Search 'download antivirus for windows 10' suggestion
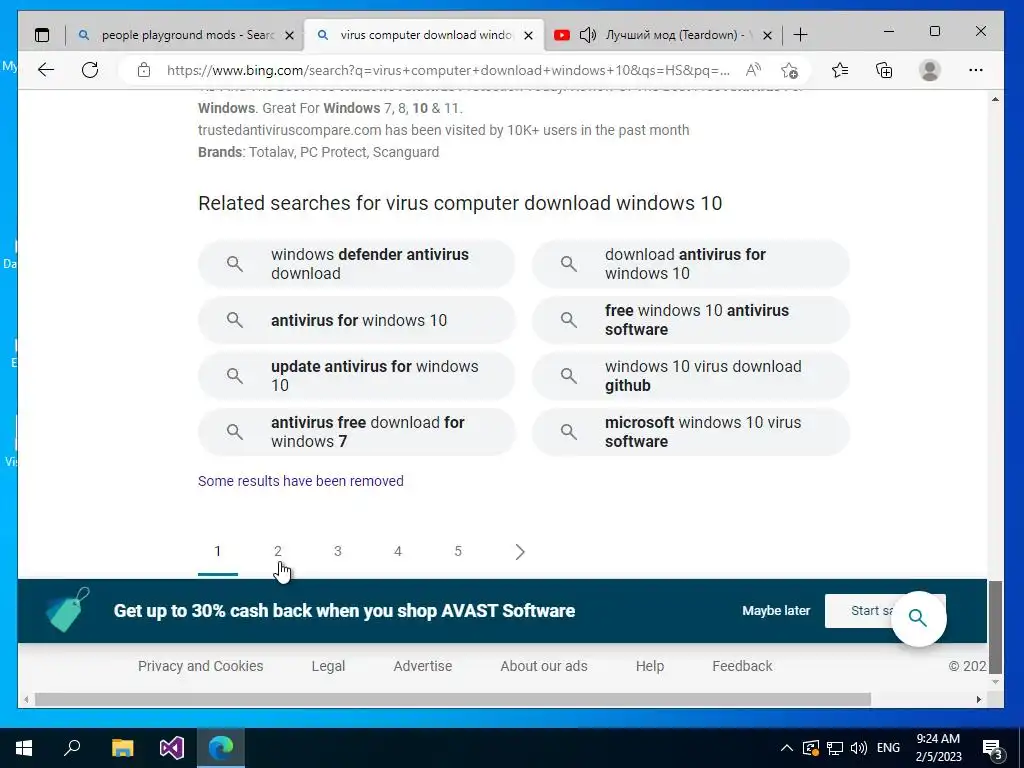The height and width of the screenshot is (768, 1024). point(690,264)
